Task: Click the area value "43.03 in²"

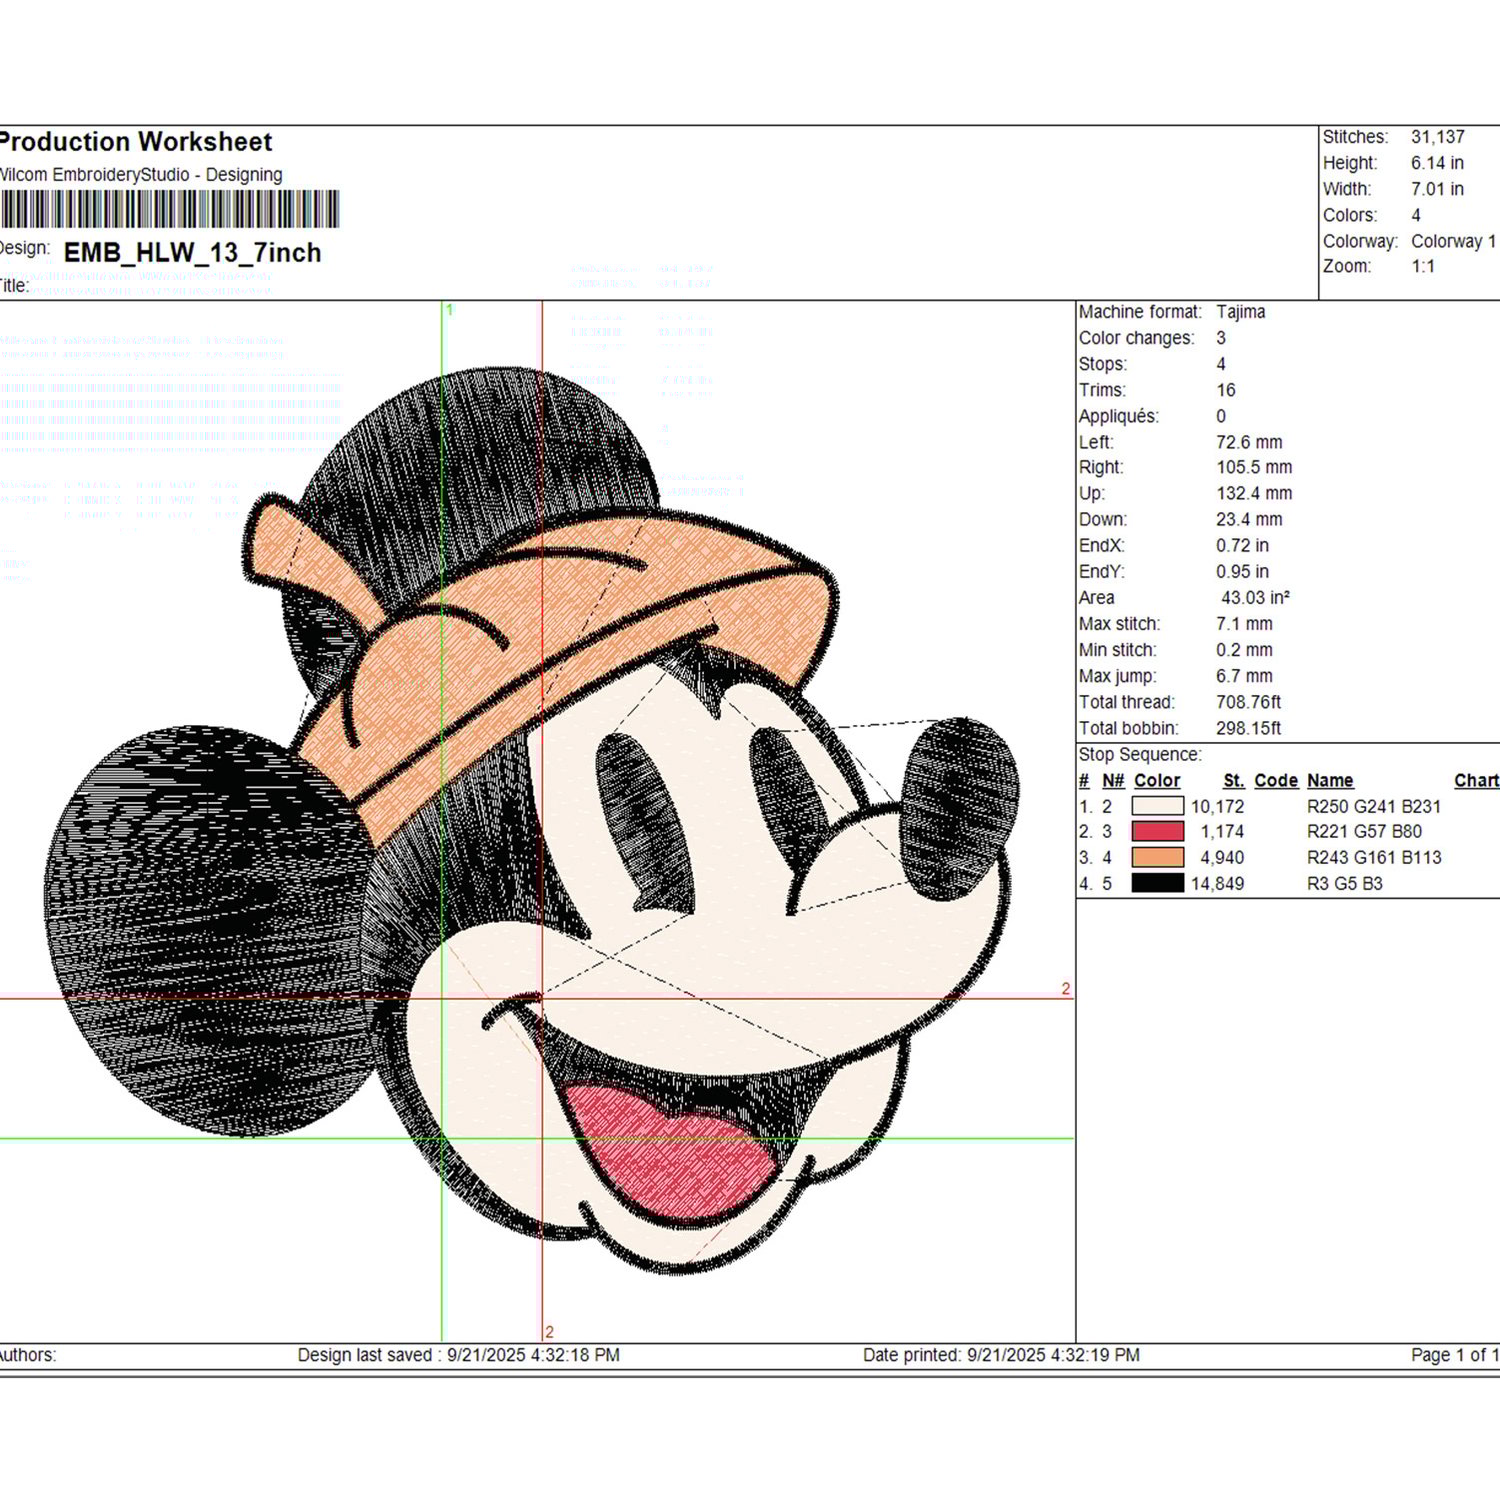Action: (x=1255, y=597)
